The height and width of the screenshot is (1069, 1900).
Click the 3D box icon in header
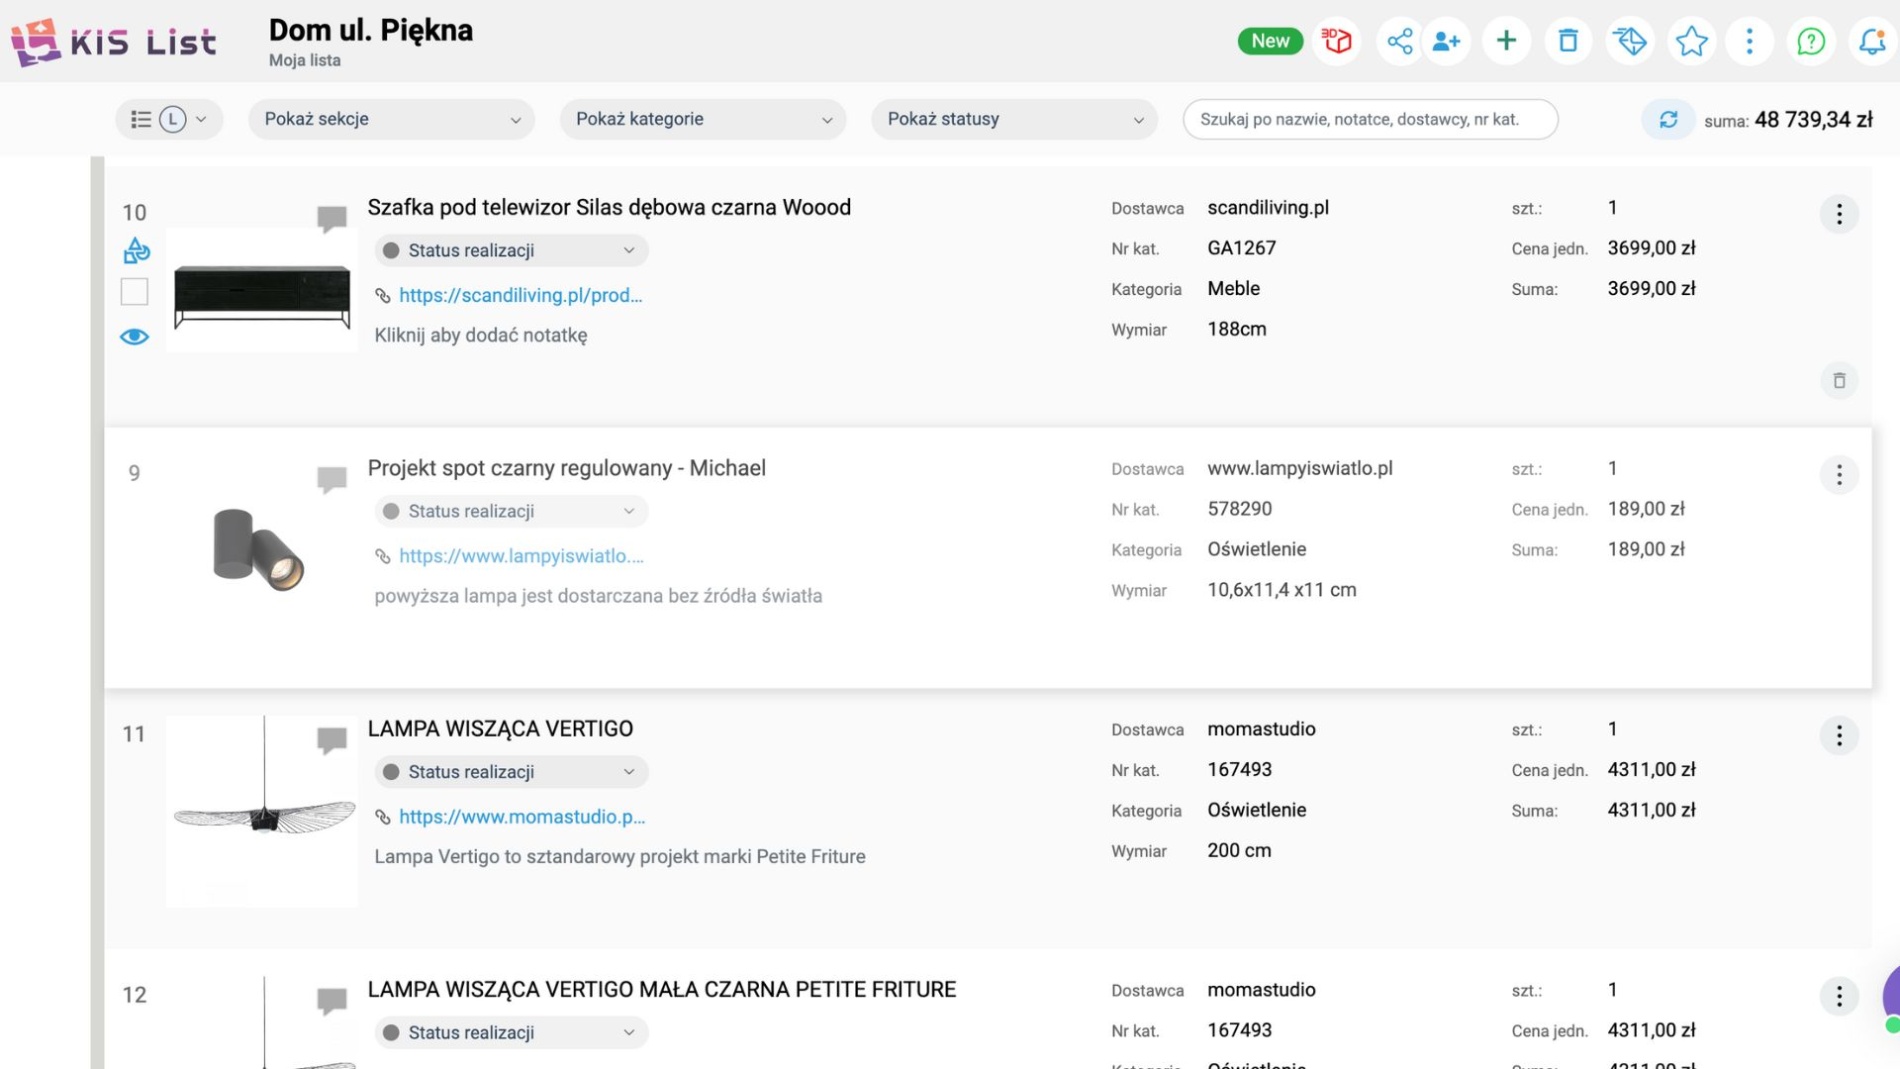pyautogui.click(x=1336, y=41)
